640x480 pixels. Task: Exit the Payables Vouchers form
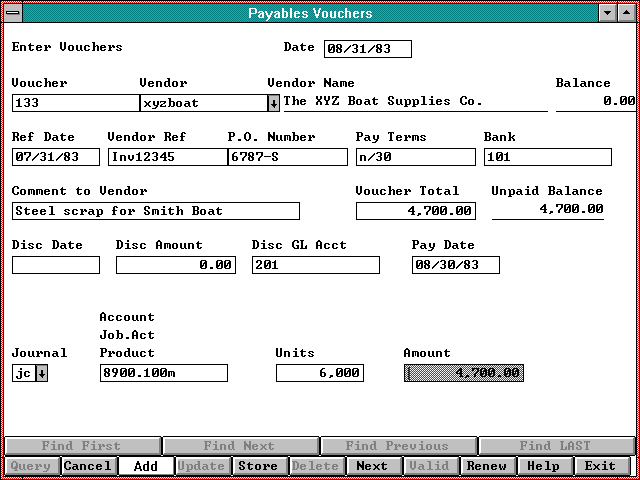600,466
